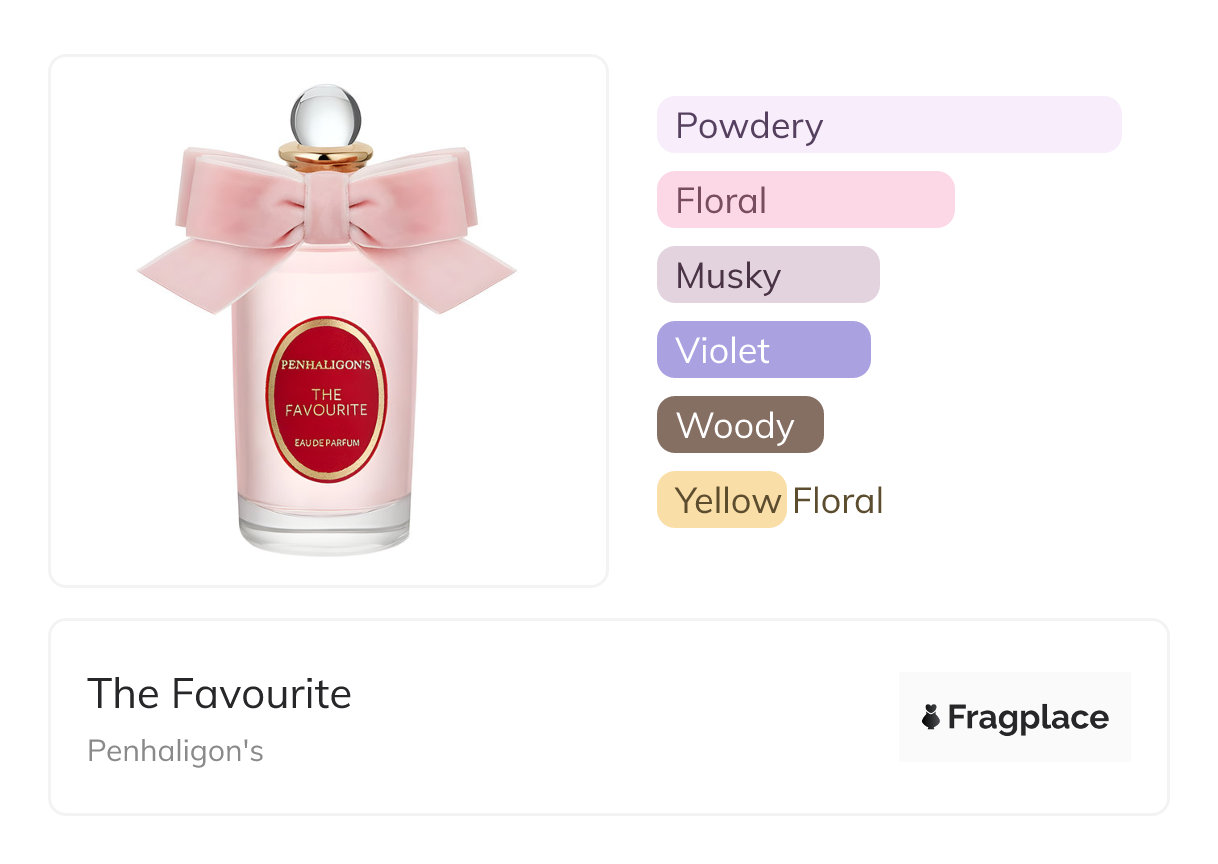
Task: Select the Yellow highlighted accord bar
Action: pyautogui.click(x=722, y=500)
